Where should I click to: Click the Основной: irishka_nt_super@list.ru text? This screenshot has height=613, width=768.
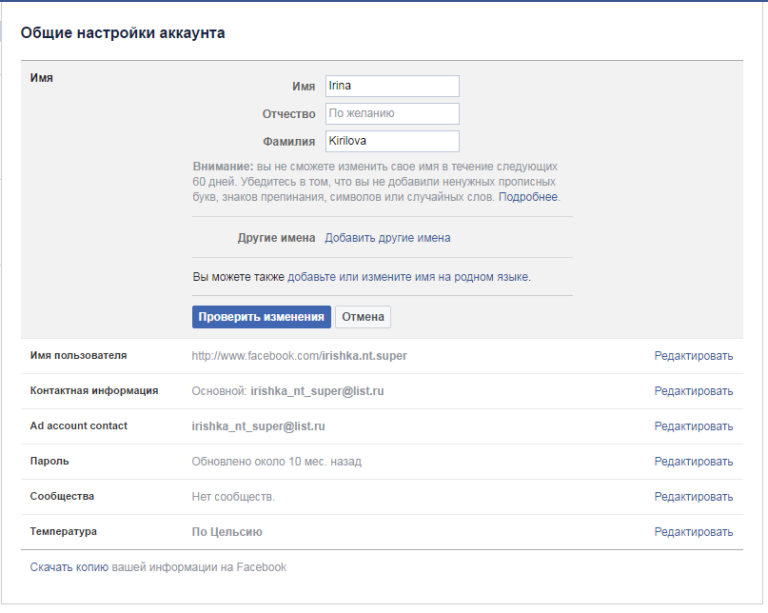point(288,391)
